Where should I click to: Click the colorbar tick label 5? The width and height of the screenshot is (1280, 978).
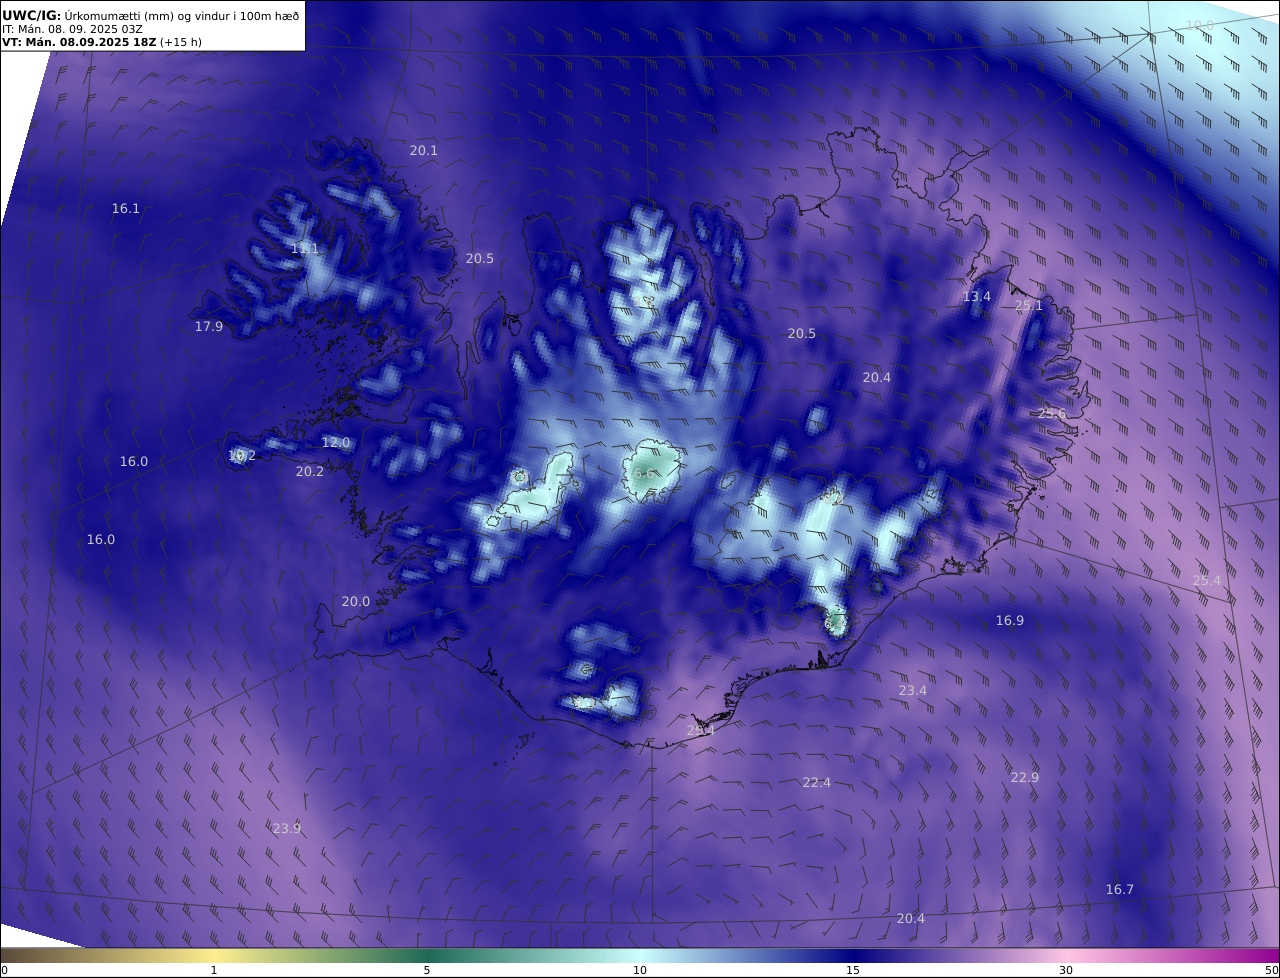pyautogui.click(x=427, y=970)
